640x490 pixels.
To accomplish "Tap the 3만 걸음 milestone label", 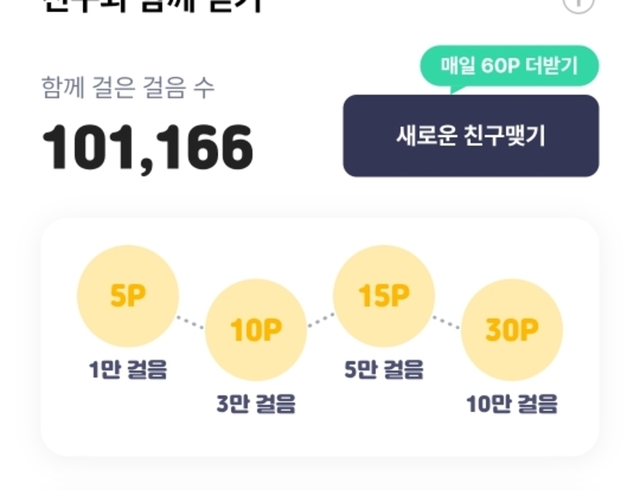I will [x=256, y=405].
